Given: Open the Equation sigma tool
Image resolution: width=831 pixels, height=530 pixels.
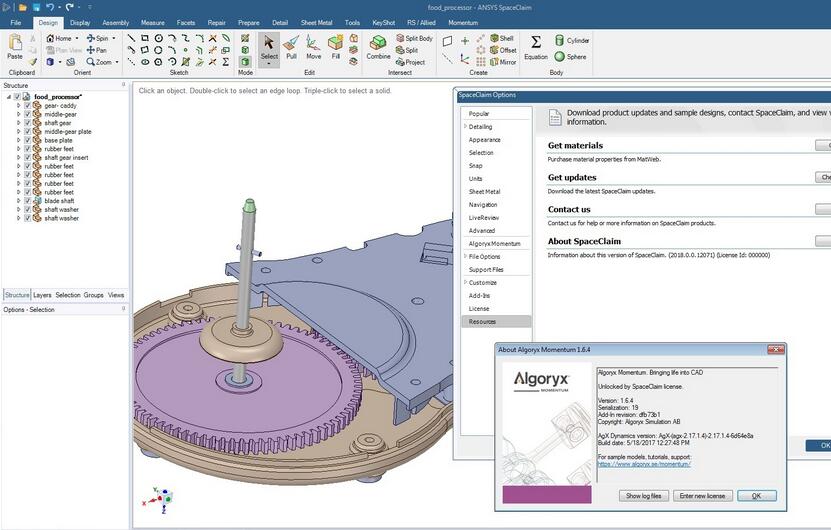Looking at the screenshot, I should pyautogui.click(x=536, y=47).
